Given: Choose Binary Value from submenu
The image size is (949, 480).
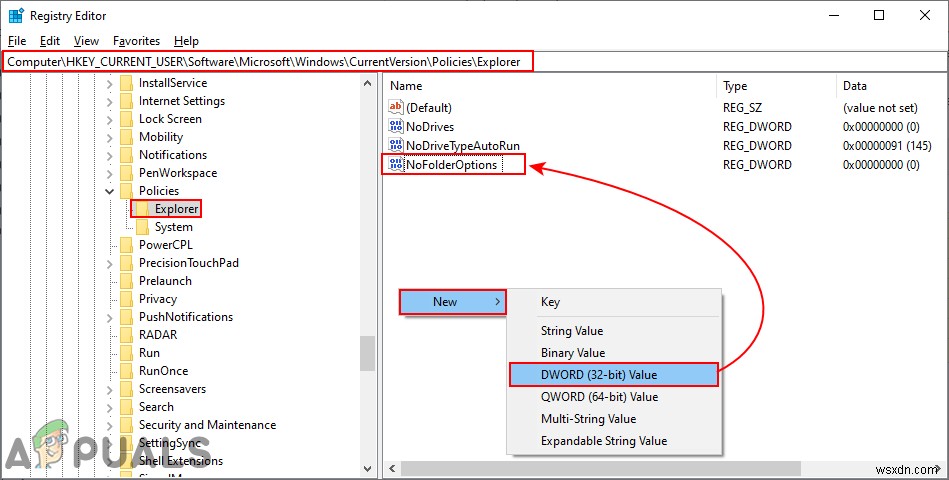Looking at the screenshot, I should (614, 352).
